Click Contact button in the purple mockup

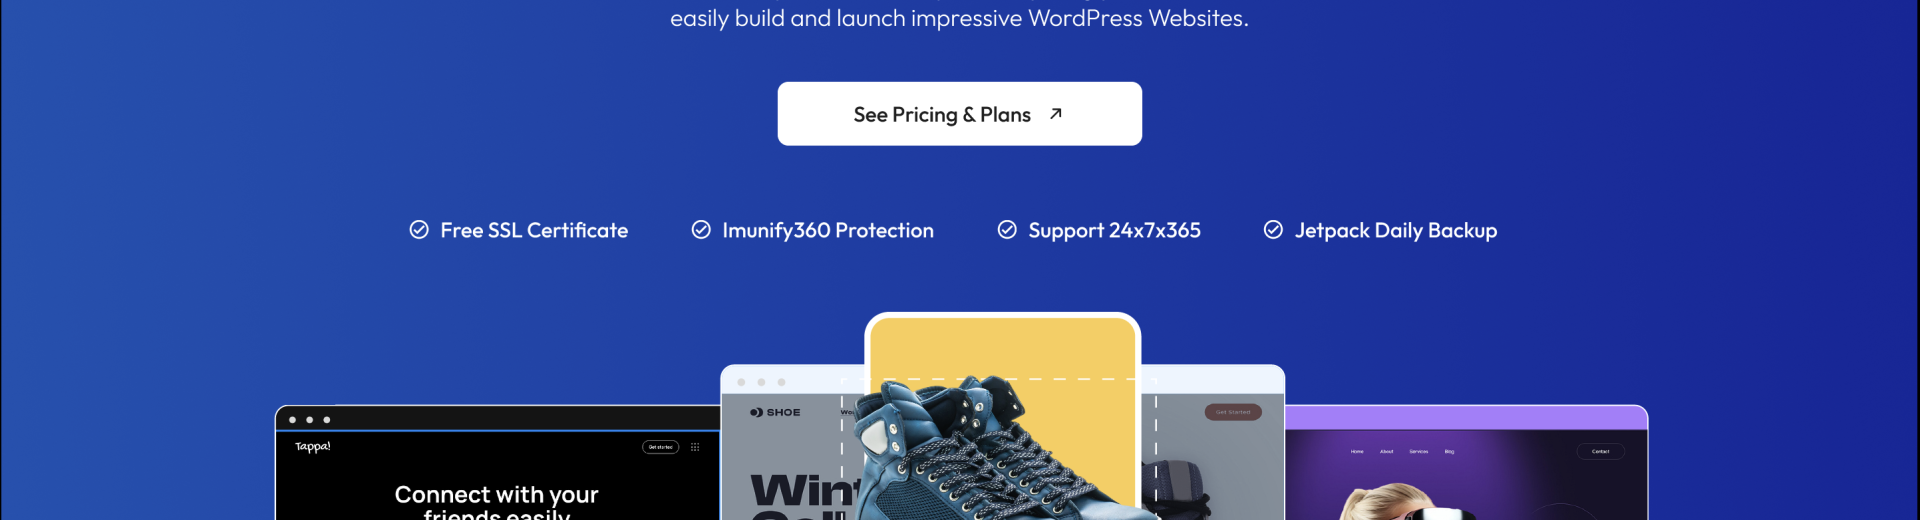point(1600,452)
